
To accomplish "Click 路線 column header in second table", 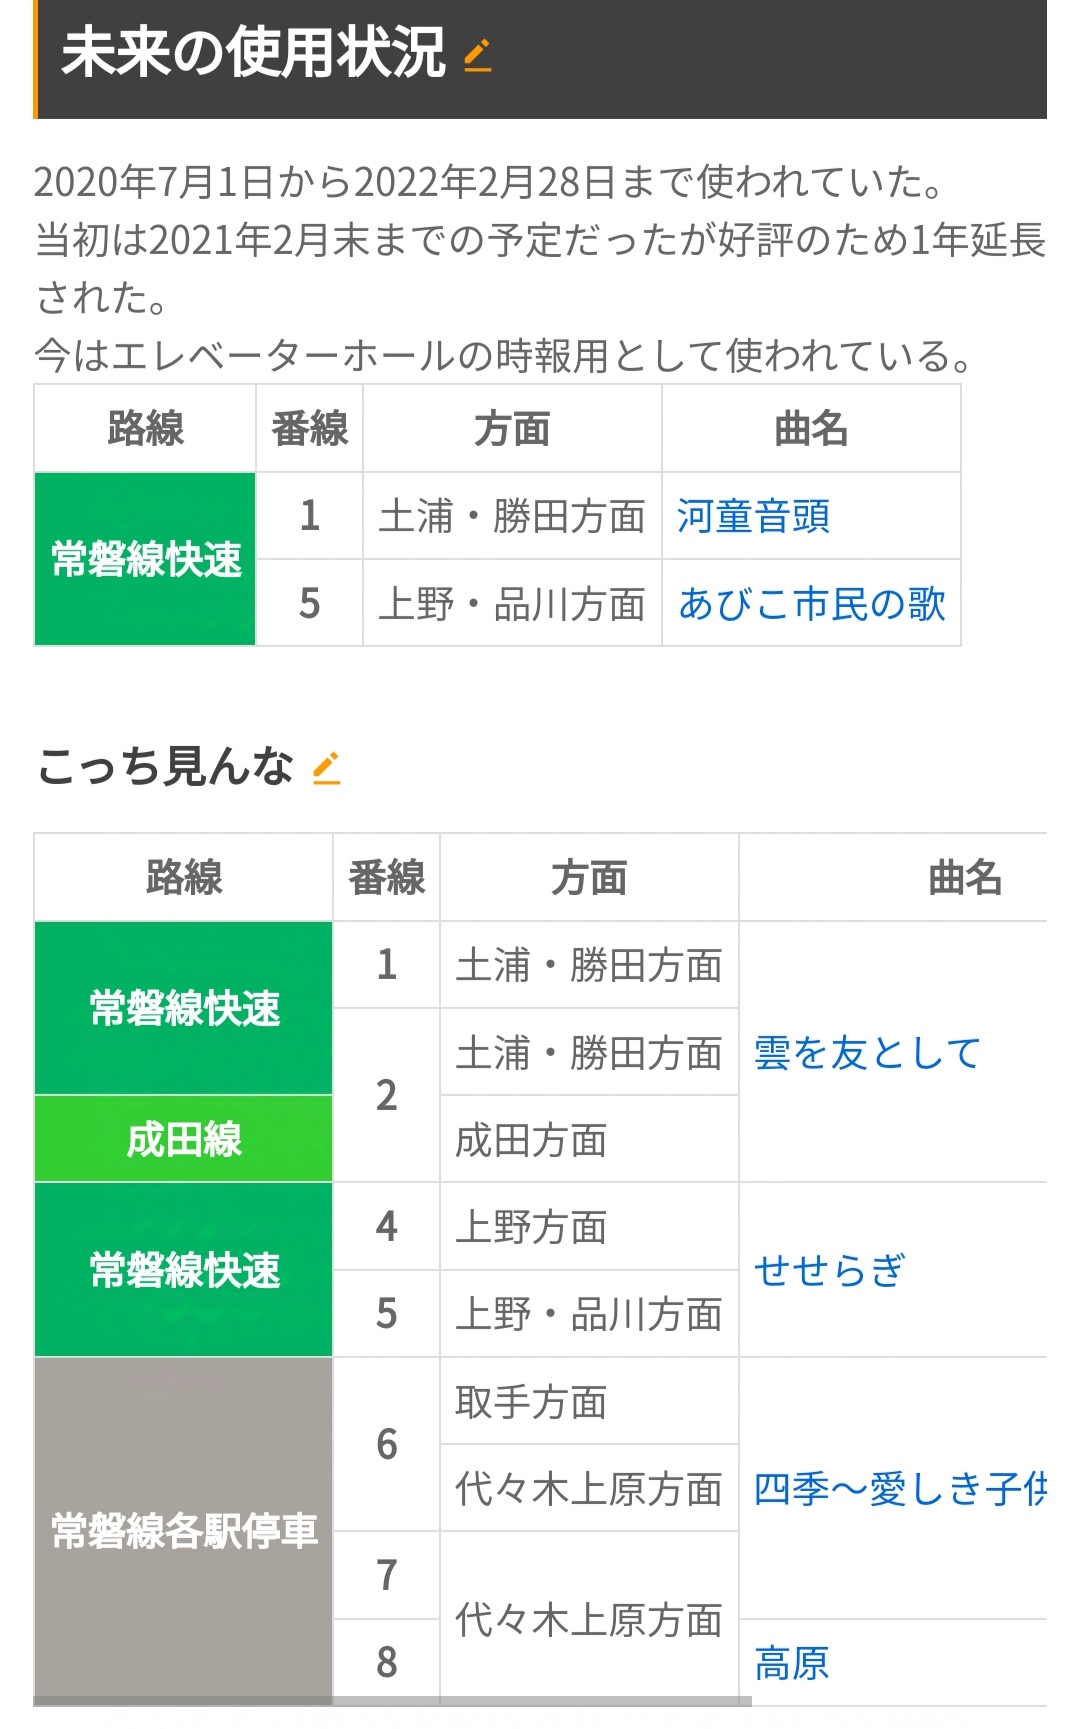I will (x=184, y=877).
